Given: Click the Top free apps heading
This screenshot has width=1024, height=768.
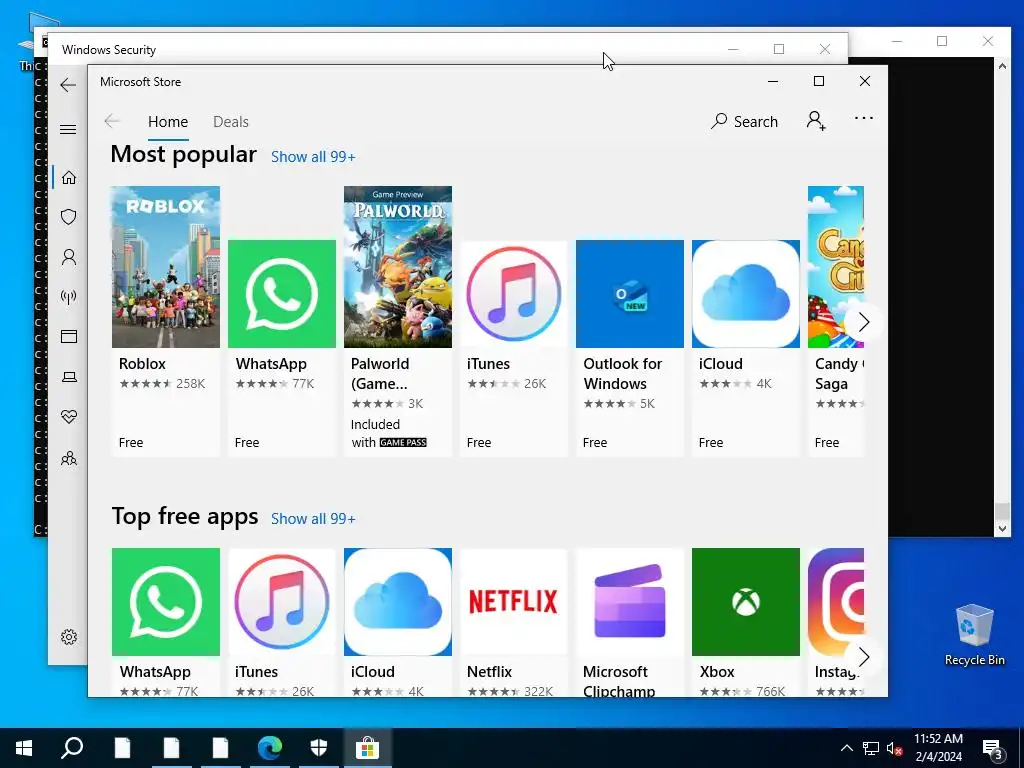Looking at the screenshot, I should 185,517.
